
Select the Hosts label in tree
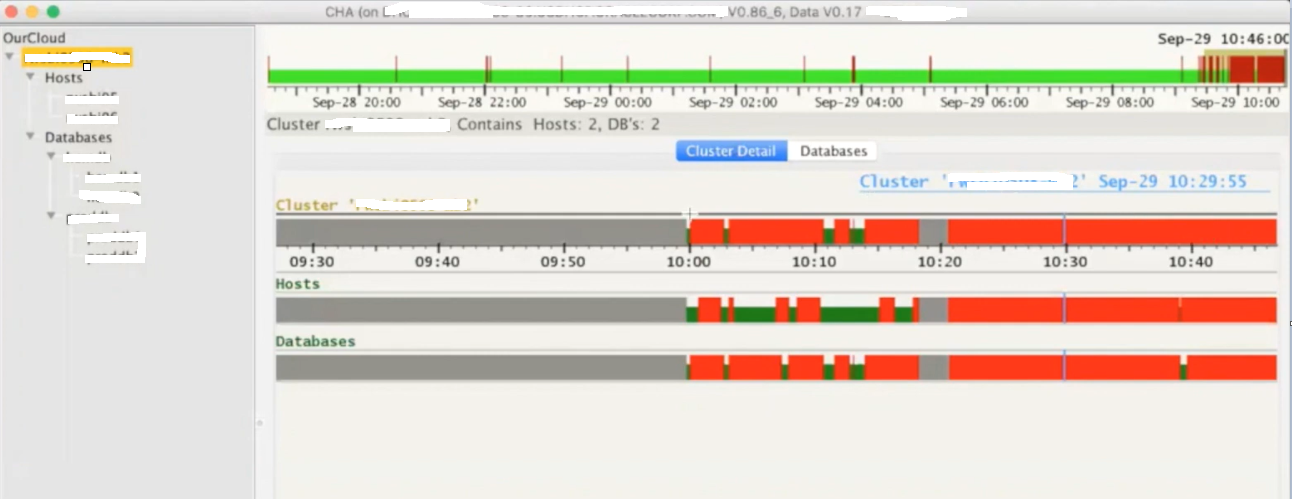[64, 77]
